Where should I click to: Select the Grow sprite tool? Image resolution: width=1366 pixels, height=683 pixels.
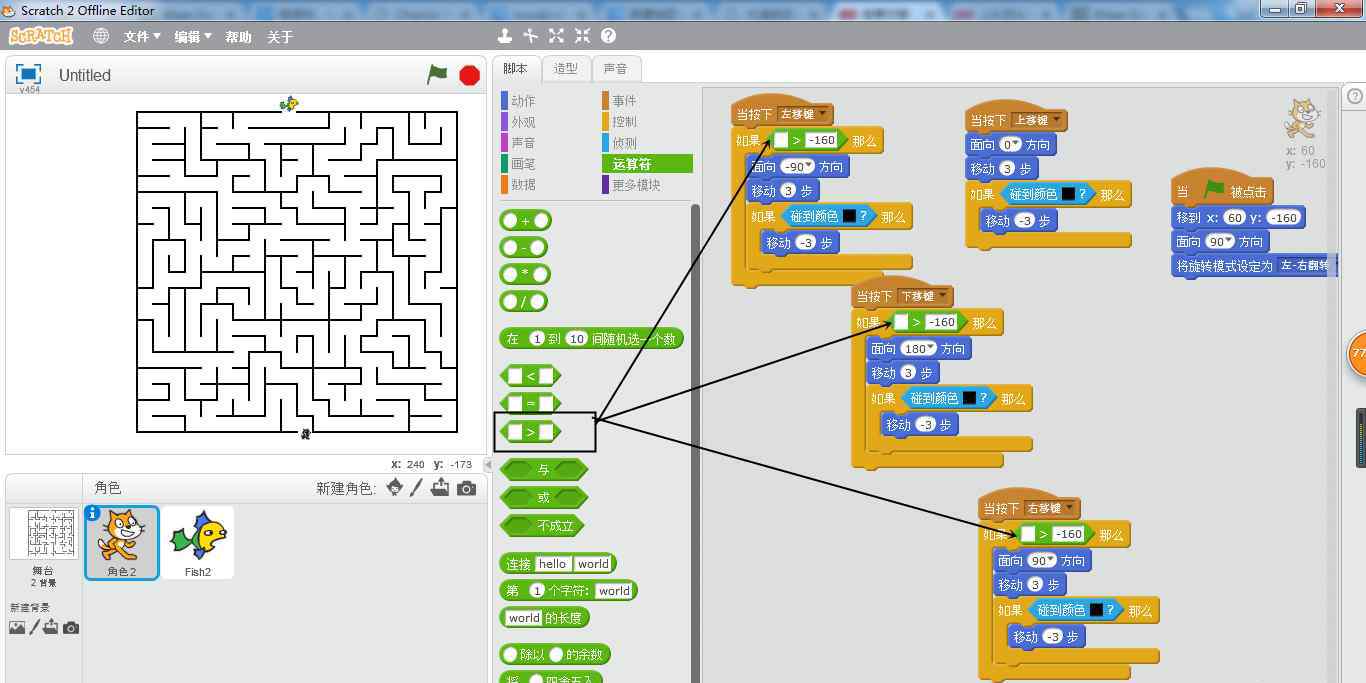click(557, 36)
